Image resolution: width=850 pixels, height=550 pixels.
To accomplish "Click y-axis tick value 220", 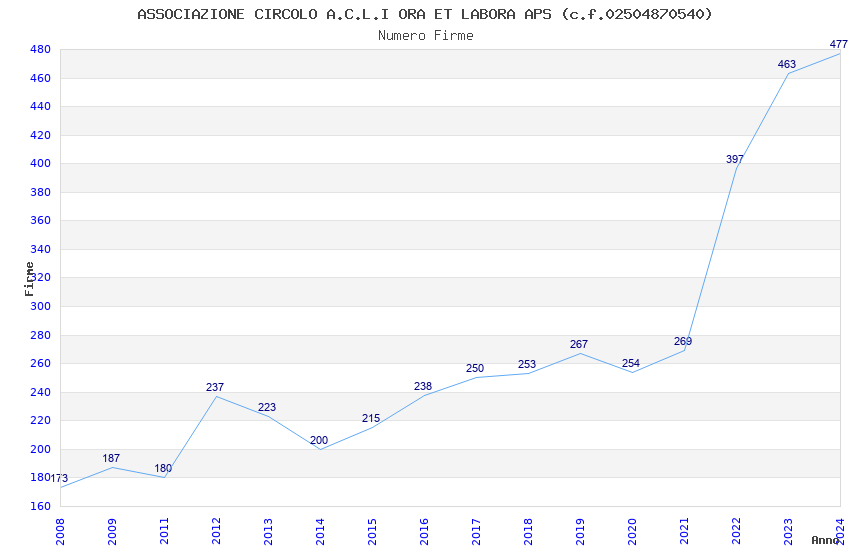I will point(41,420).
